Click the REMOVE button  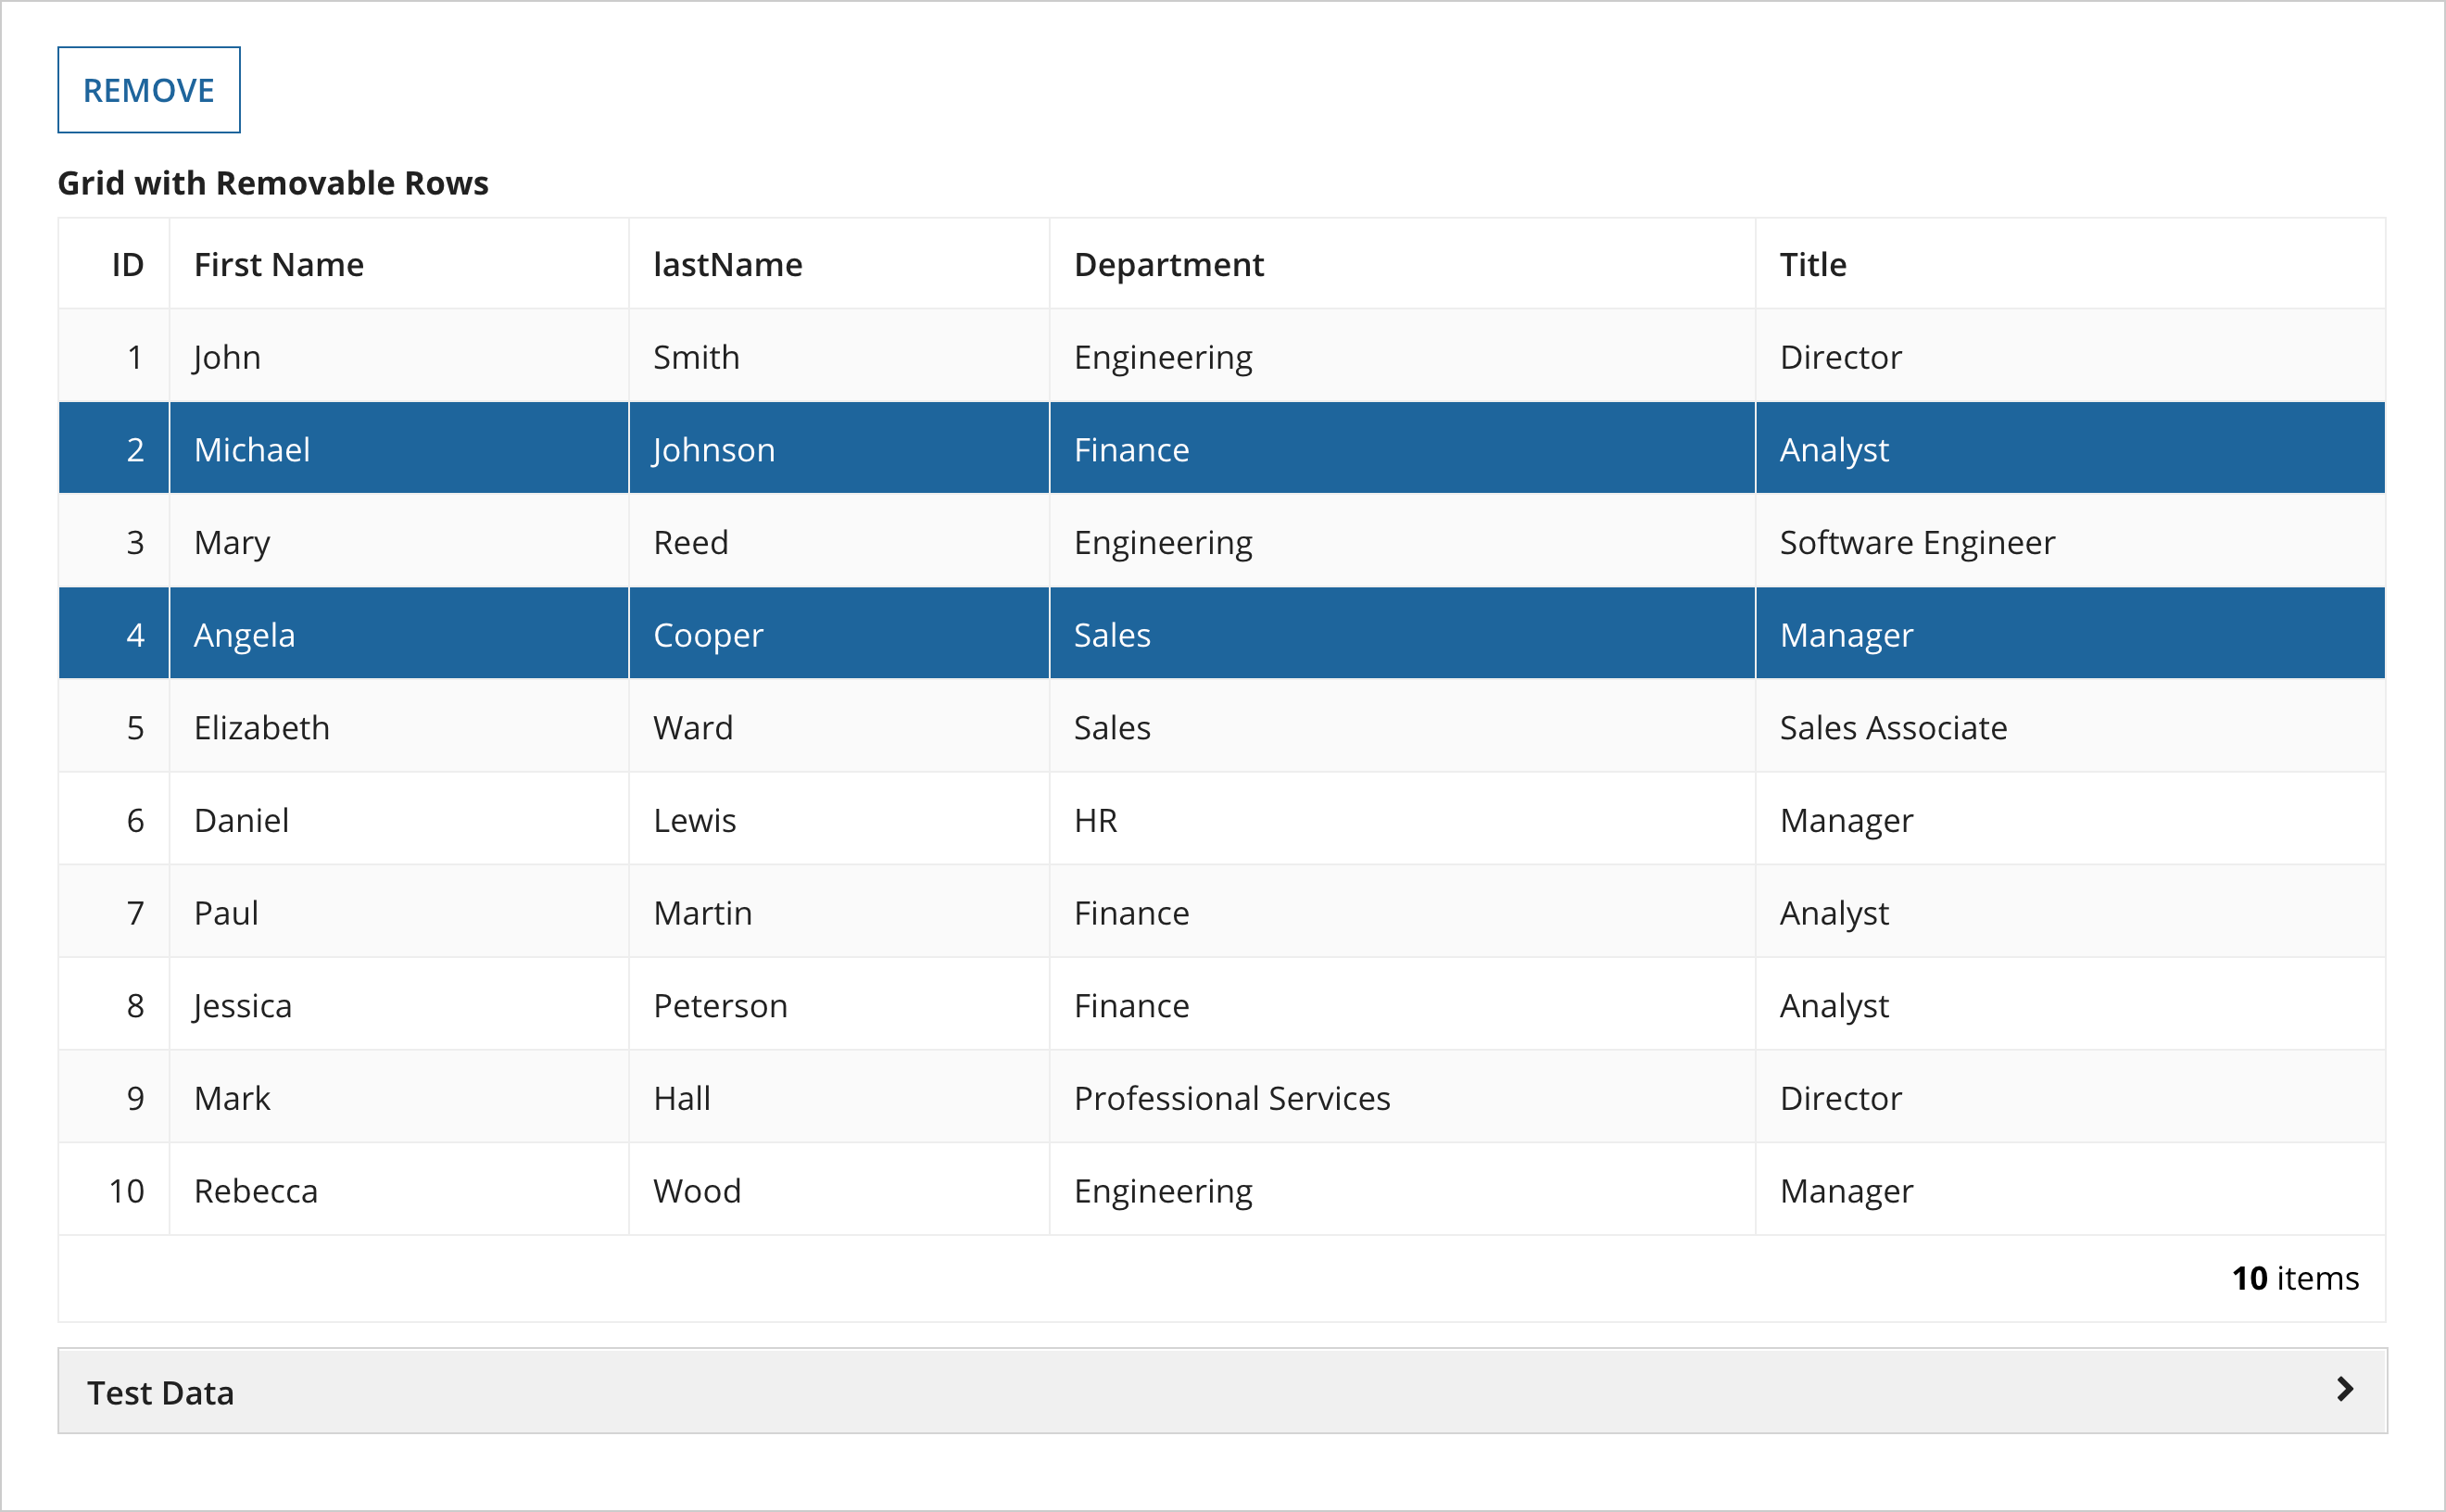pos(149,90)
